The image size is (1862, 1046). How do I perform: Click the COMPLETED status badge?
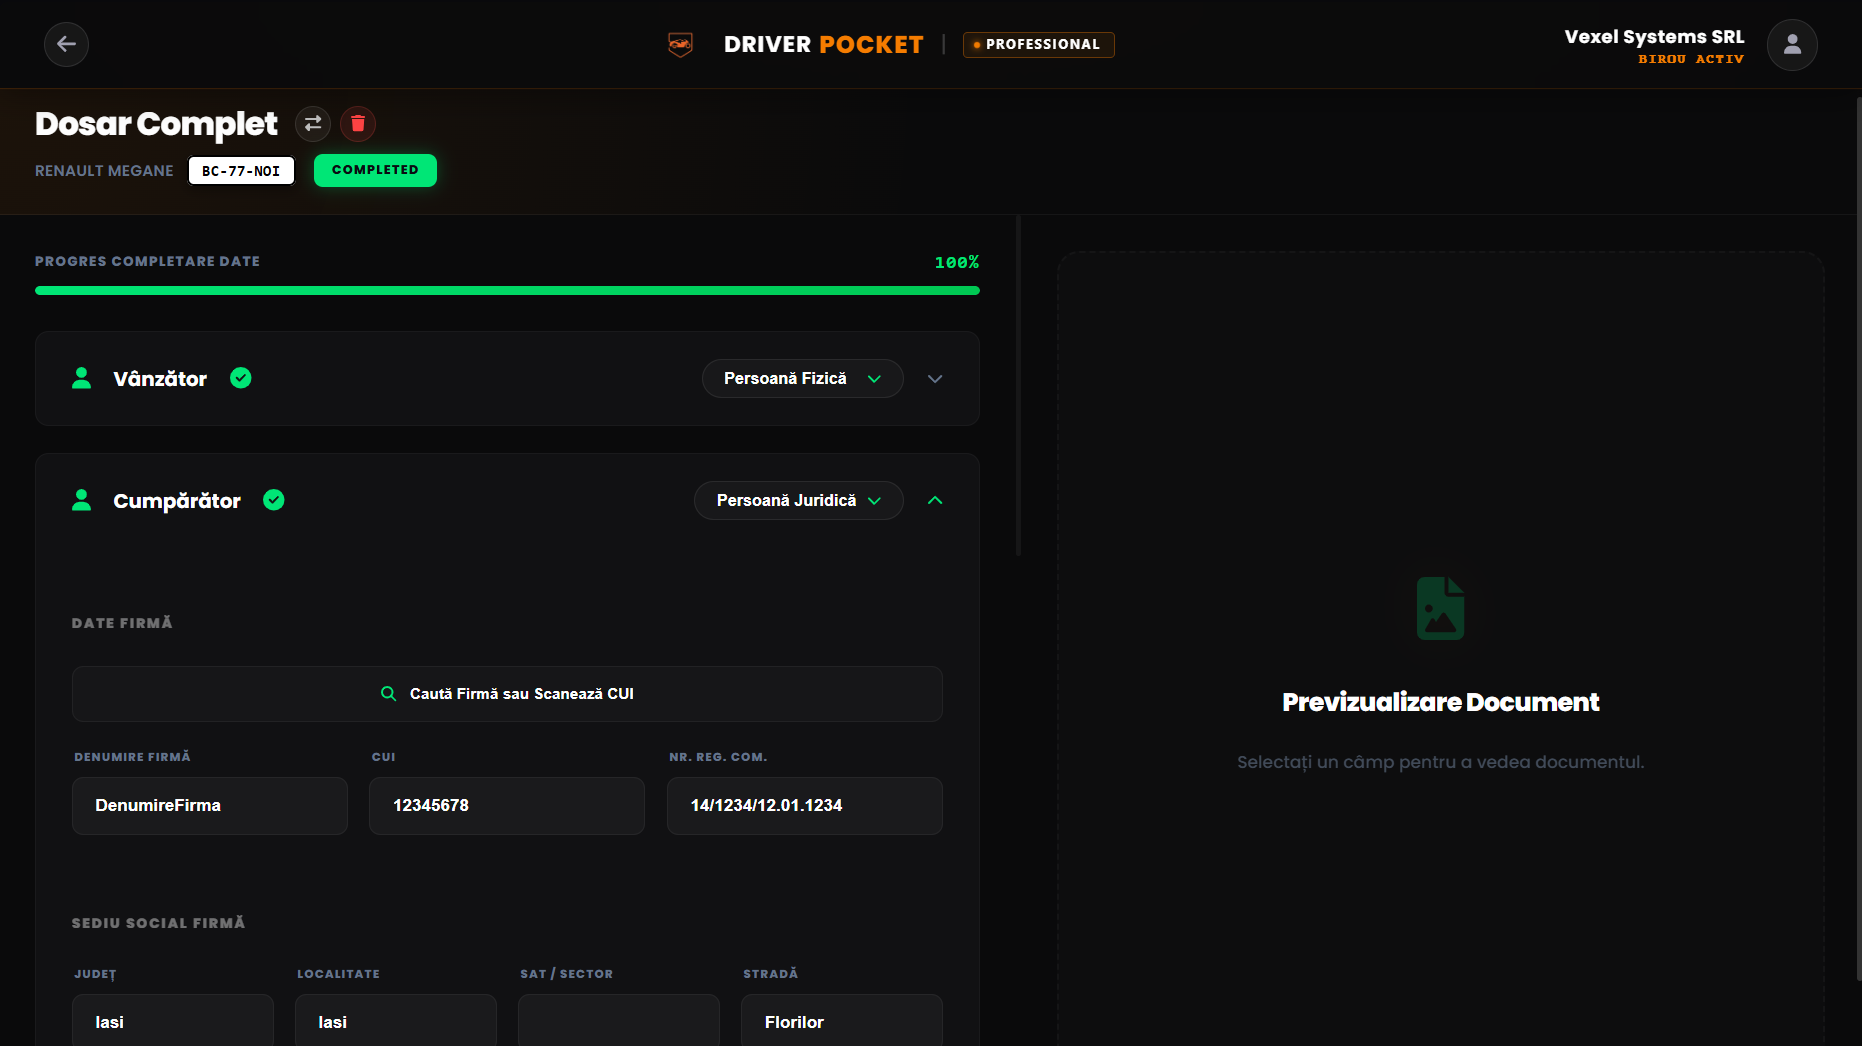tap(375, 170)
